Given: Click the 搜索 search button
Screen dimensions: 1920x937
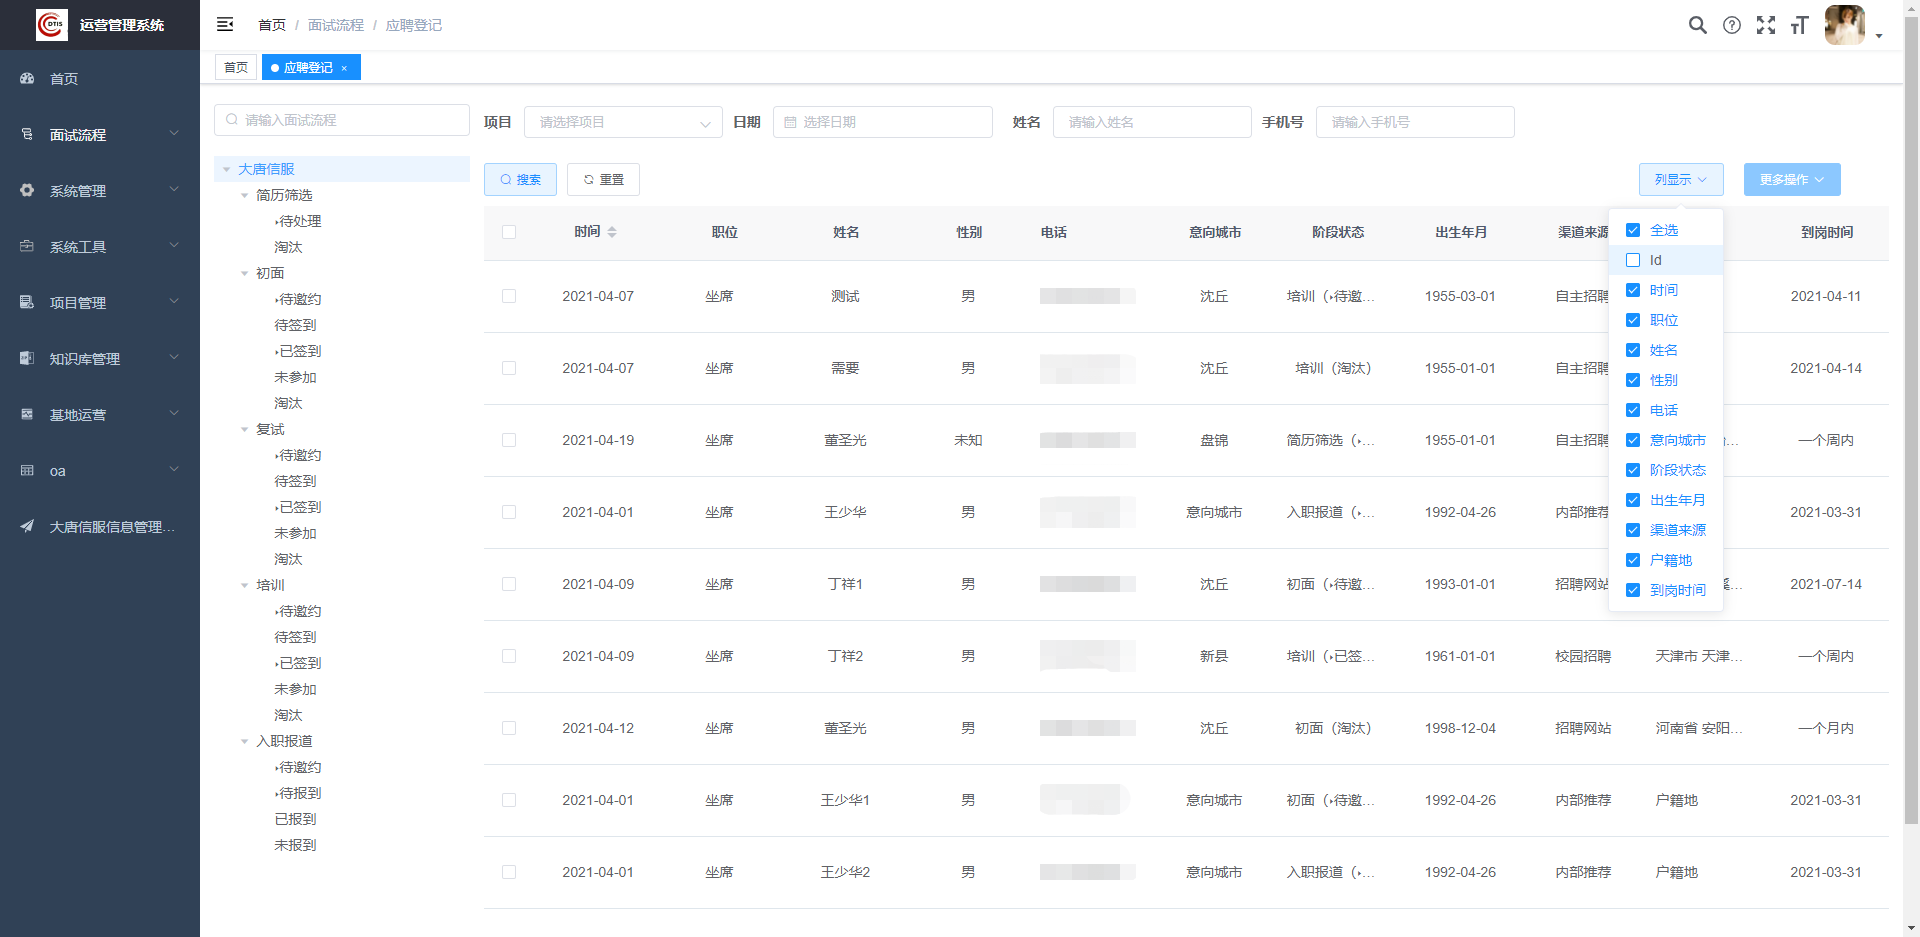Looking at the screenshot, I should pyautogui.click(x=520, y=179).
